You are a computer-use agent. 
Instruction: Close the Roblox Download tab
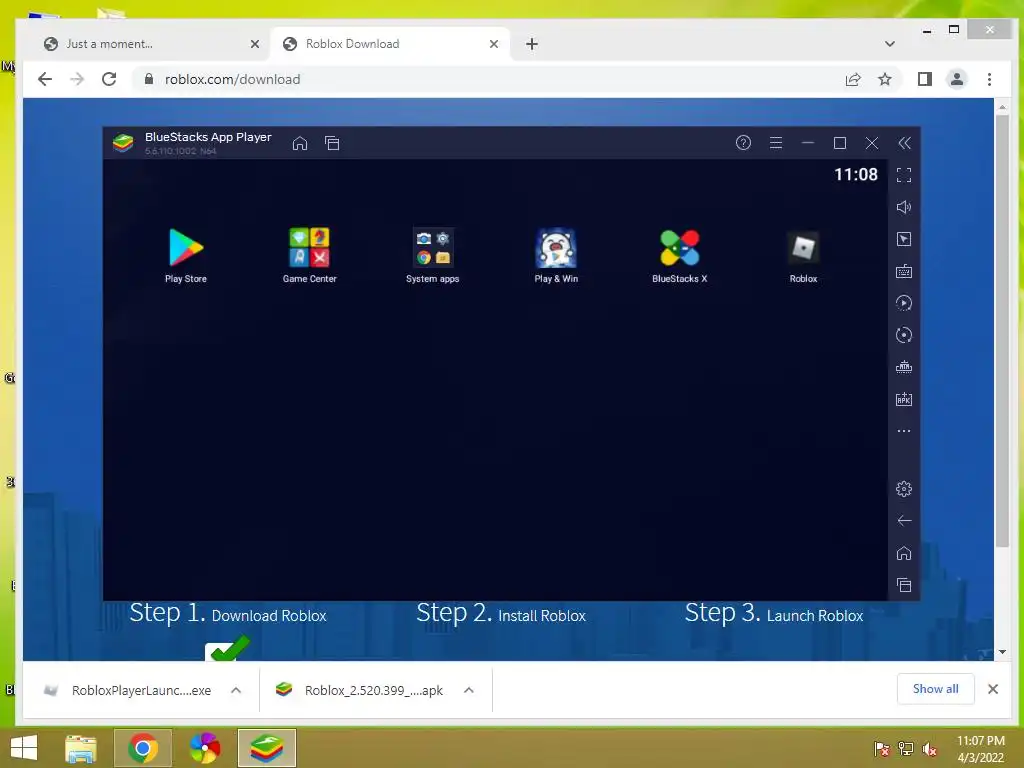(x=494, y=44)
